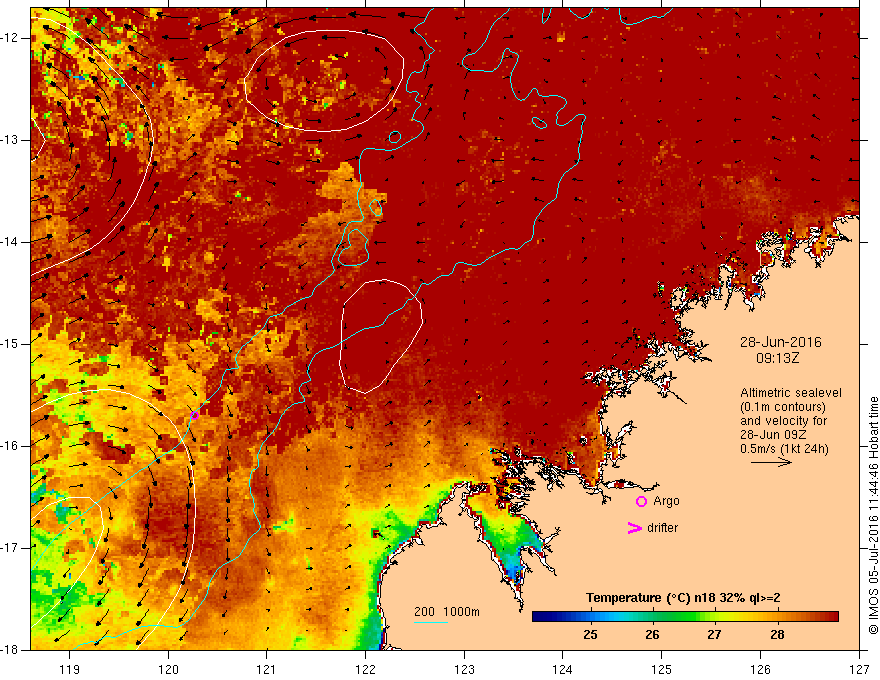880x680 pixels.
Task: Click longitude axis label 127
Action: [859, 669]
